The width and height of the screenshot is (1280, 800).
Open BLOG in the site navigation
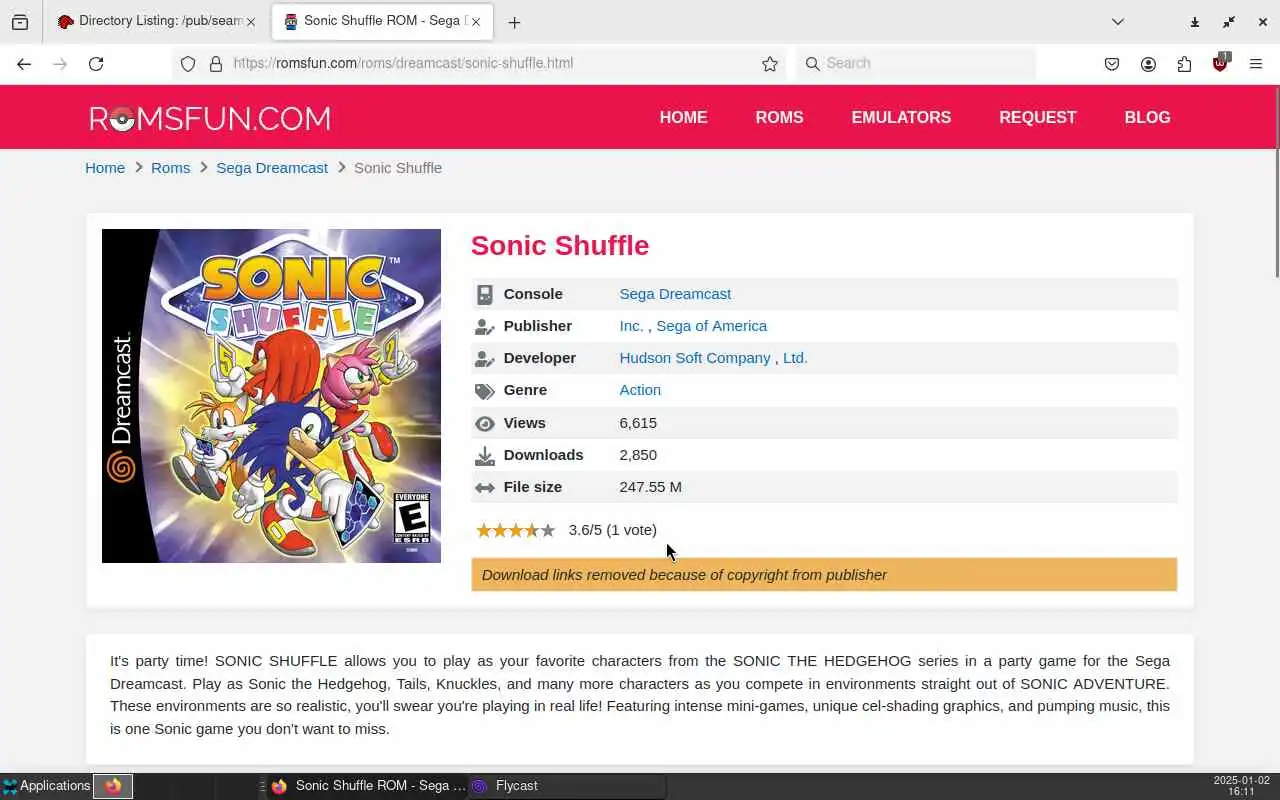(x=1147, y=117)
